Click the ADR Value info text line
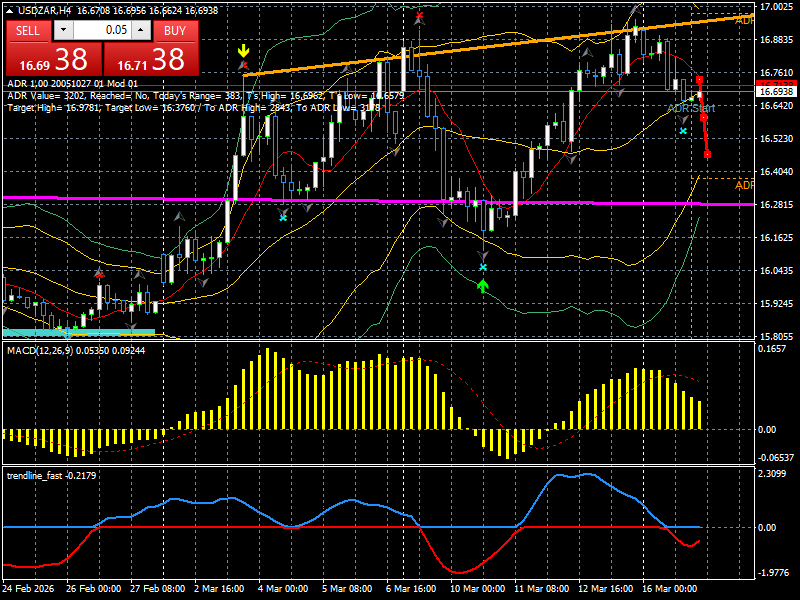The height and width of the screenshot is (600, 800). tap(206, 96)
